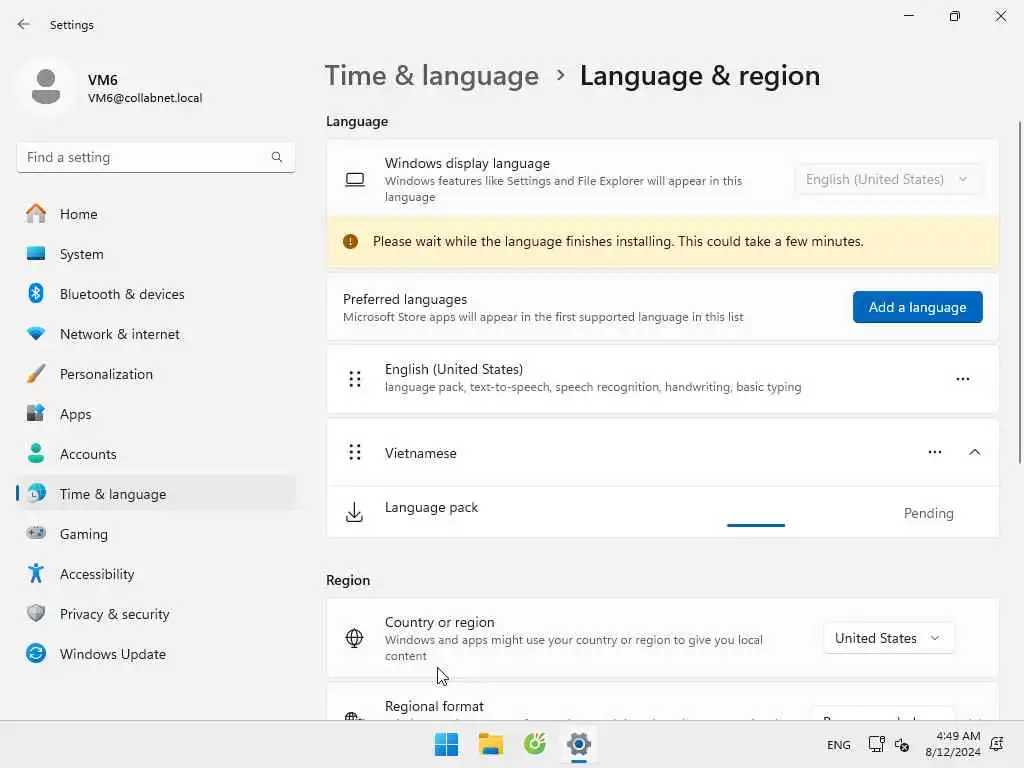Open more options for English (United States)
Screen dimensions: 1024x768
[x=963, y=379]
